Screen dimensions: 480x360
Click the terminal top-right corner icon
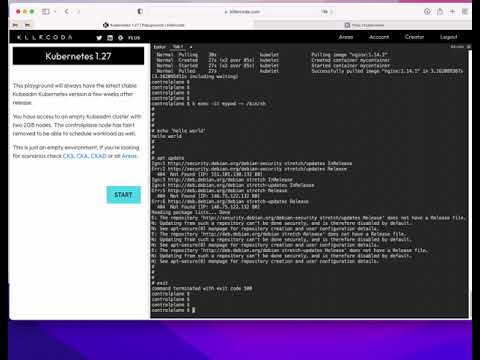coord(468,47)
